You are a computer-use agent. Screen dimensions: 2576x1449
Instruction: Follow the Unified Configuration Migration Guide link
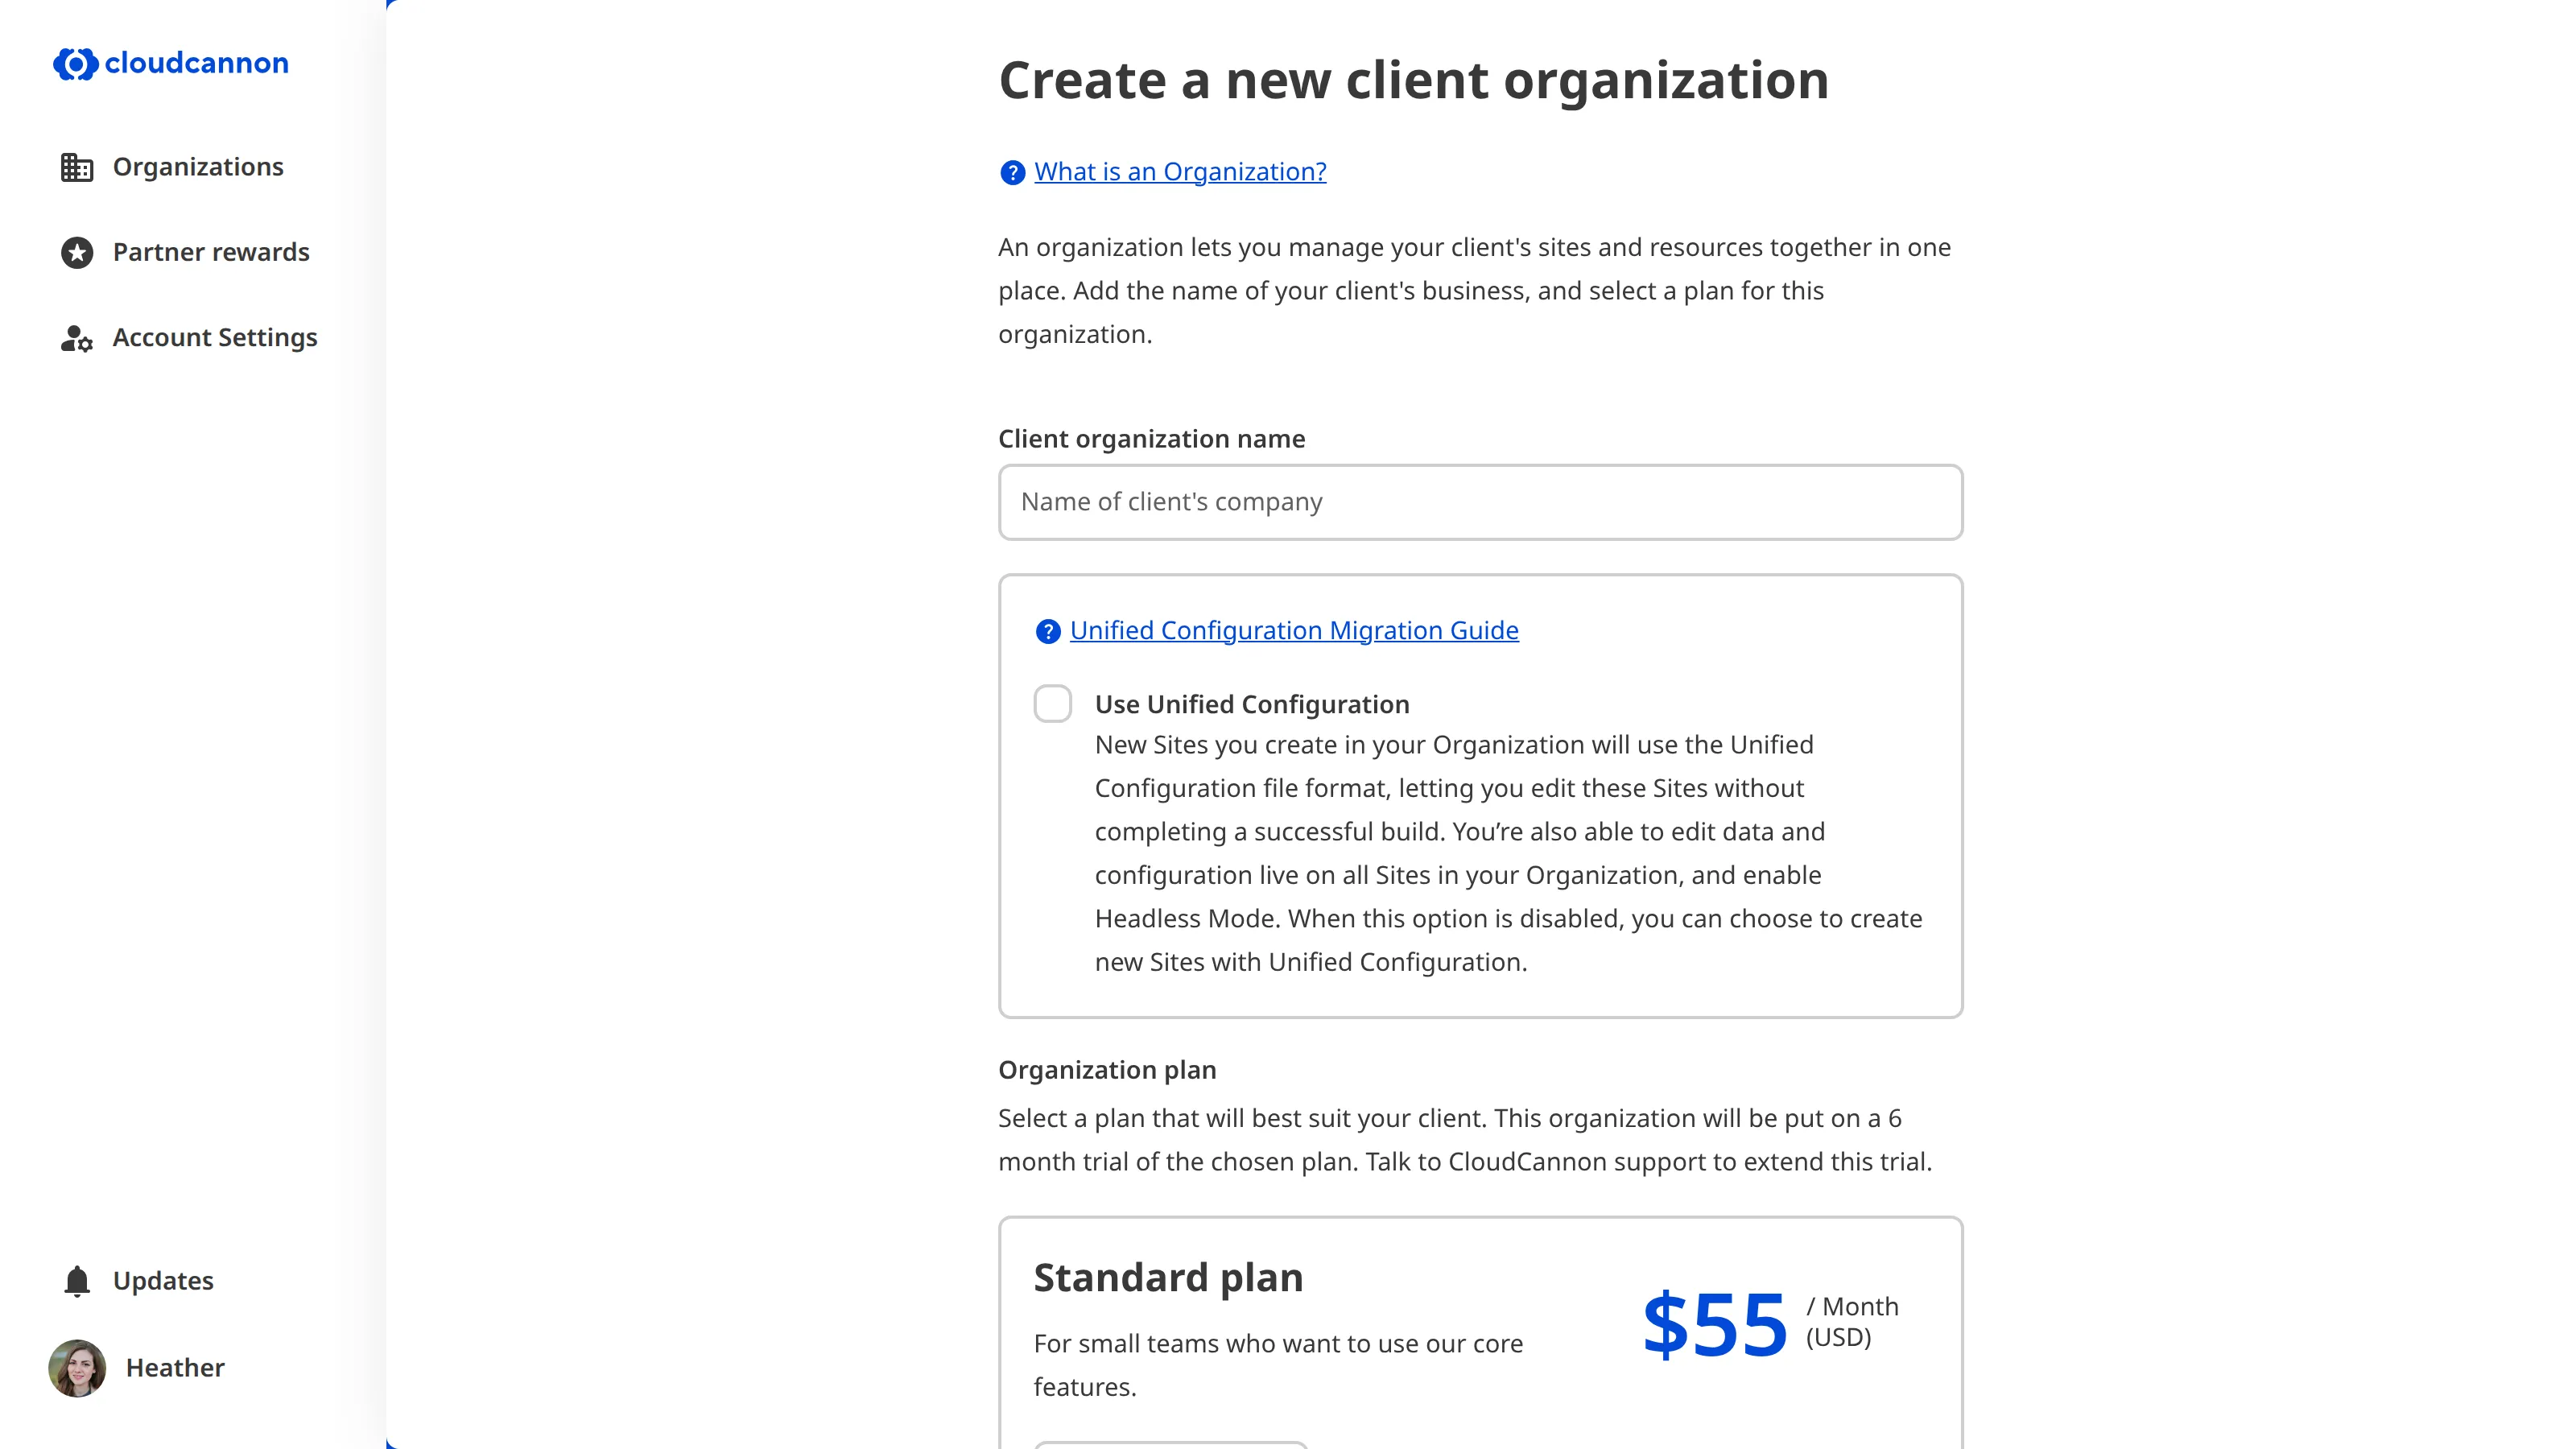1294,630
